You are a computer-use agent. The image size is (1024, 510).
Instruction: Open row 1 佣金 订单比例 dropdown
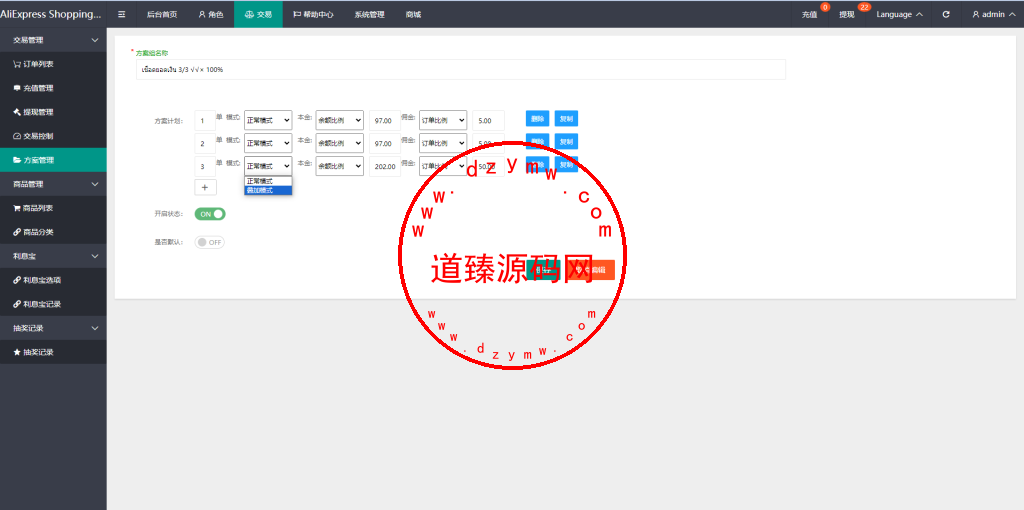pyautogui.click(x=443, y=120)
